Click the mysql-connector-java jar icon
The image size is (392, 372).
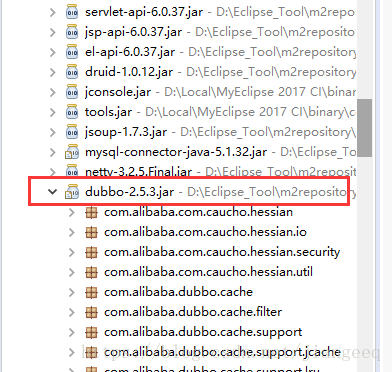pos(72,152)
